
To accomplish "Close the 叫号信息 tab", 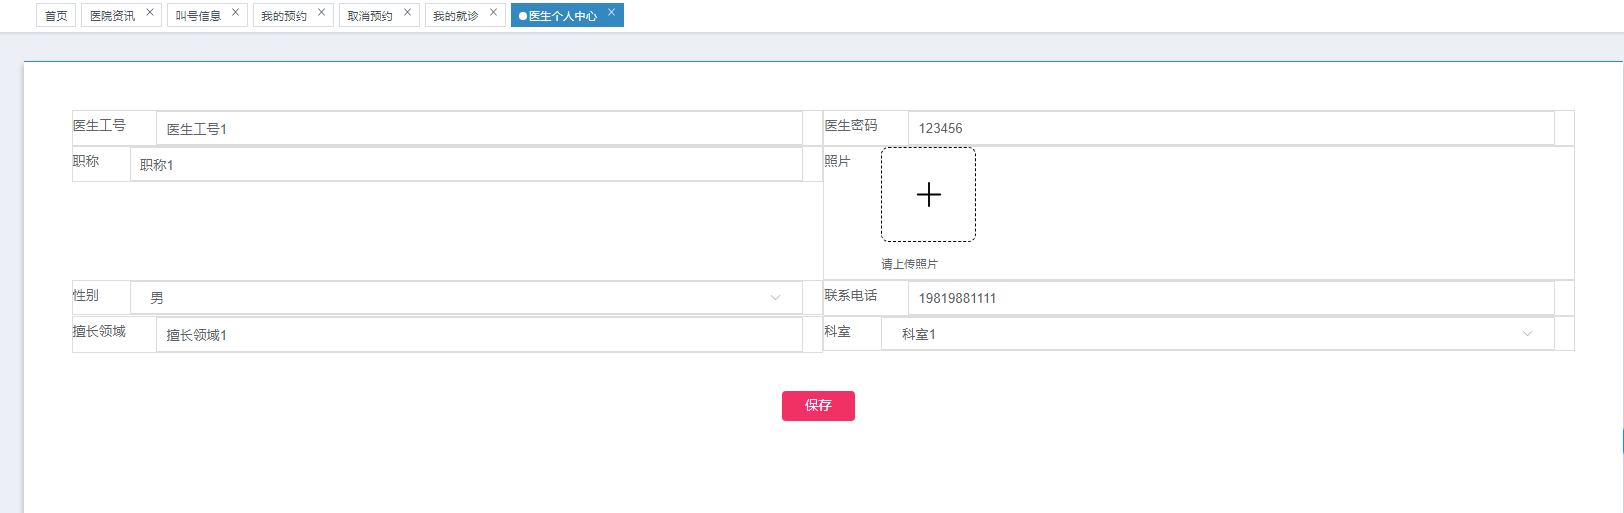I will [x=236, y=12].
